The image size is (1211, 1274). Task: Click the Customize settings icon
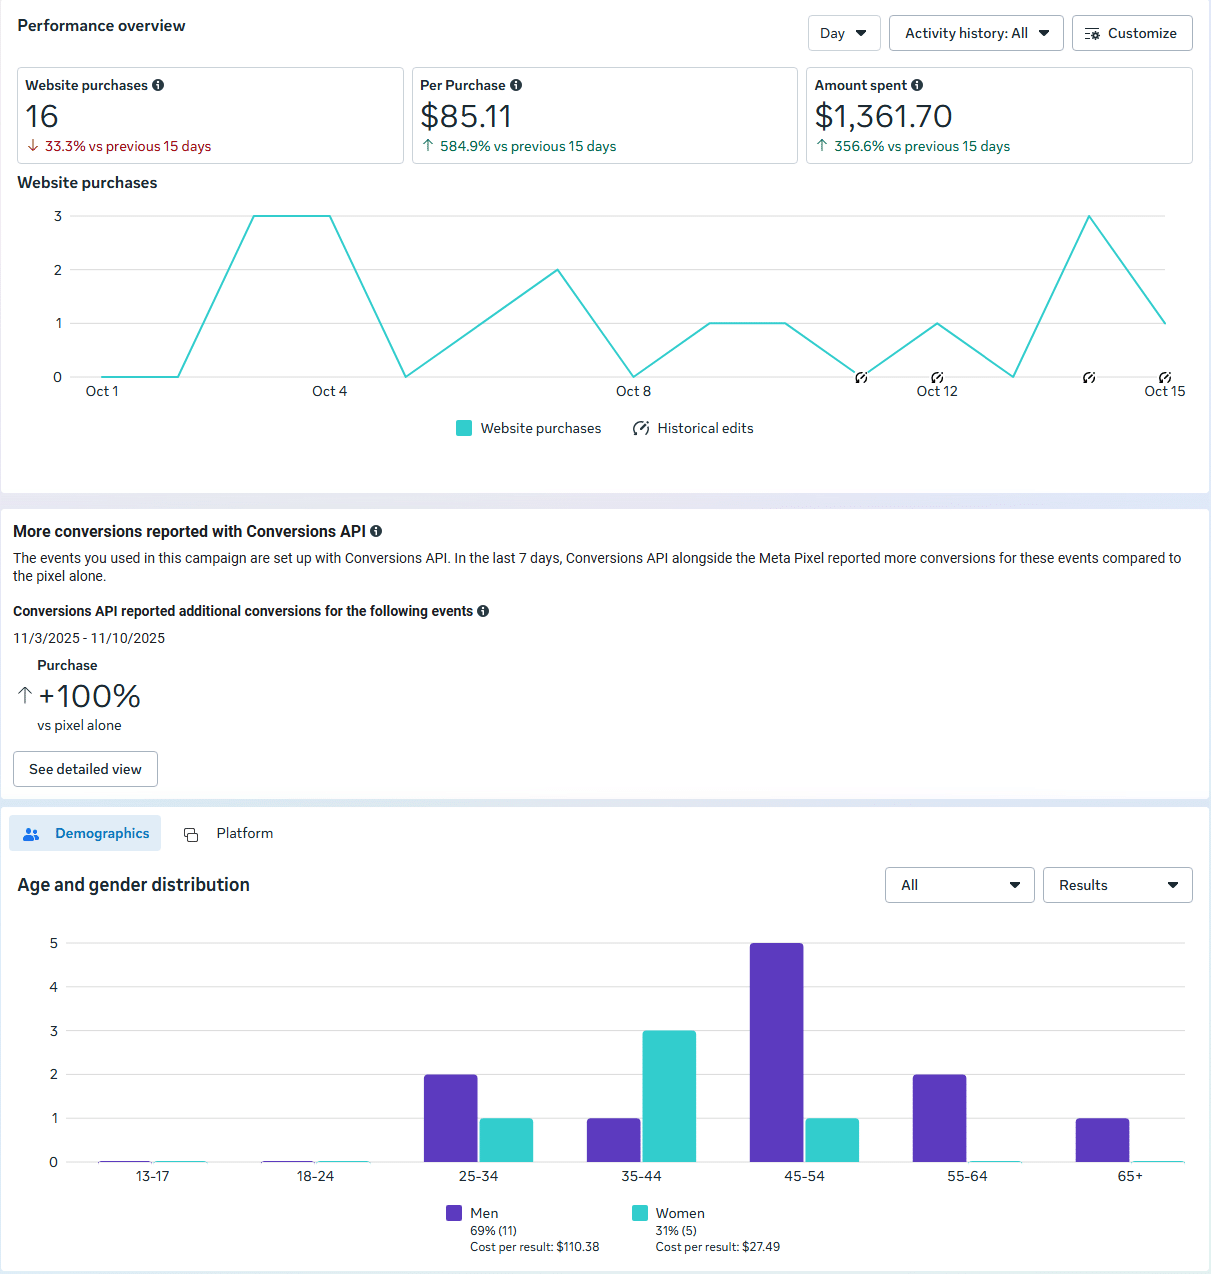pyautogui.click(x=1092, y=33)
